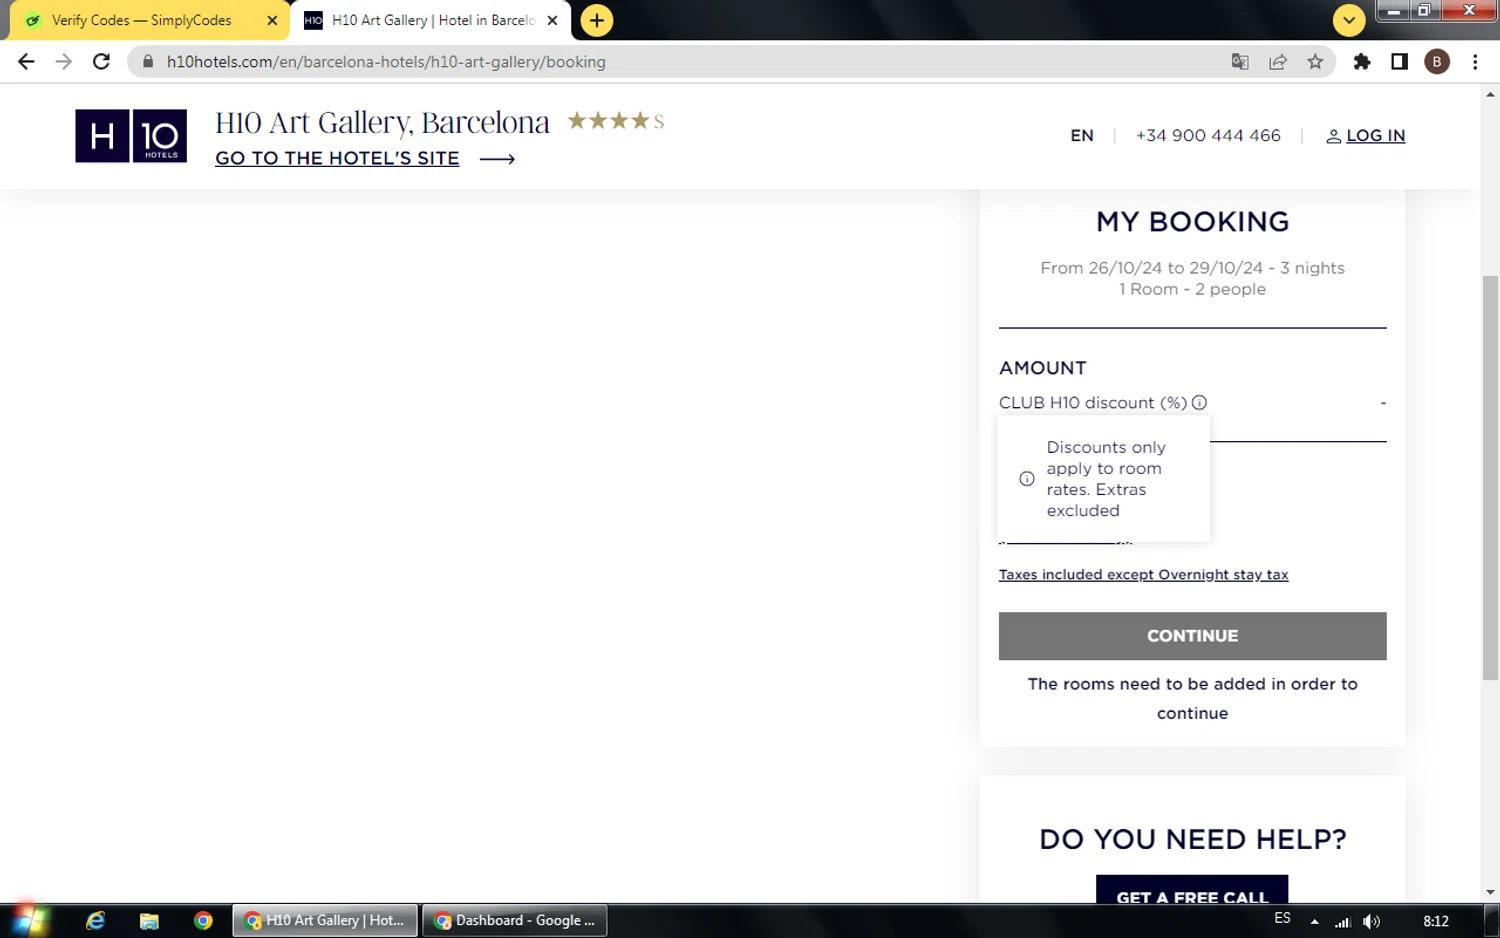
Task: Close the H10 Art Gallery tab
Action: pos(552,20)
